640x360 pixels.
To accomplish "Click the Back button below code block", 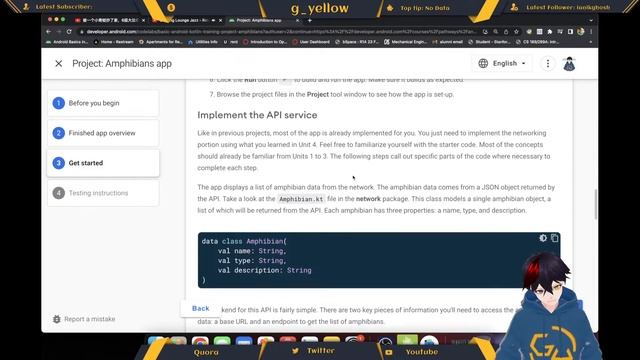I will coord(200,308).
